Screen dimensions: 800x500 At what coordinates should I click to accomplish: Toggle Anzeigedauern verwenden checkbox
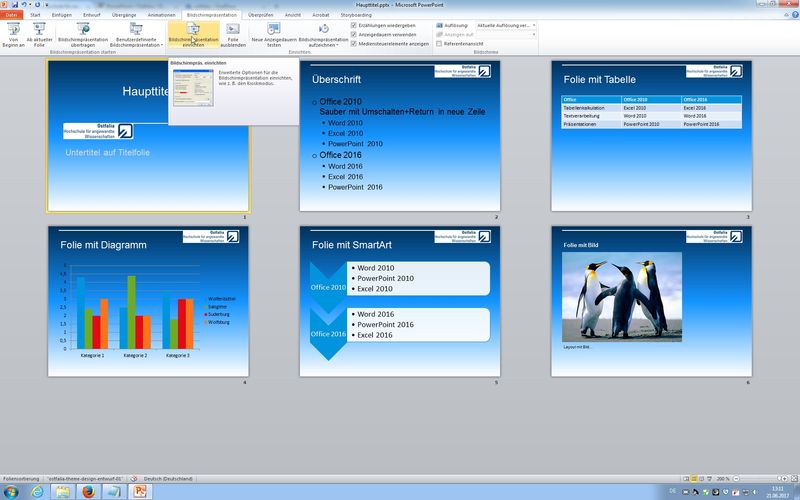click(354, 34)
